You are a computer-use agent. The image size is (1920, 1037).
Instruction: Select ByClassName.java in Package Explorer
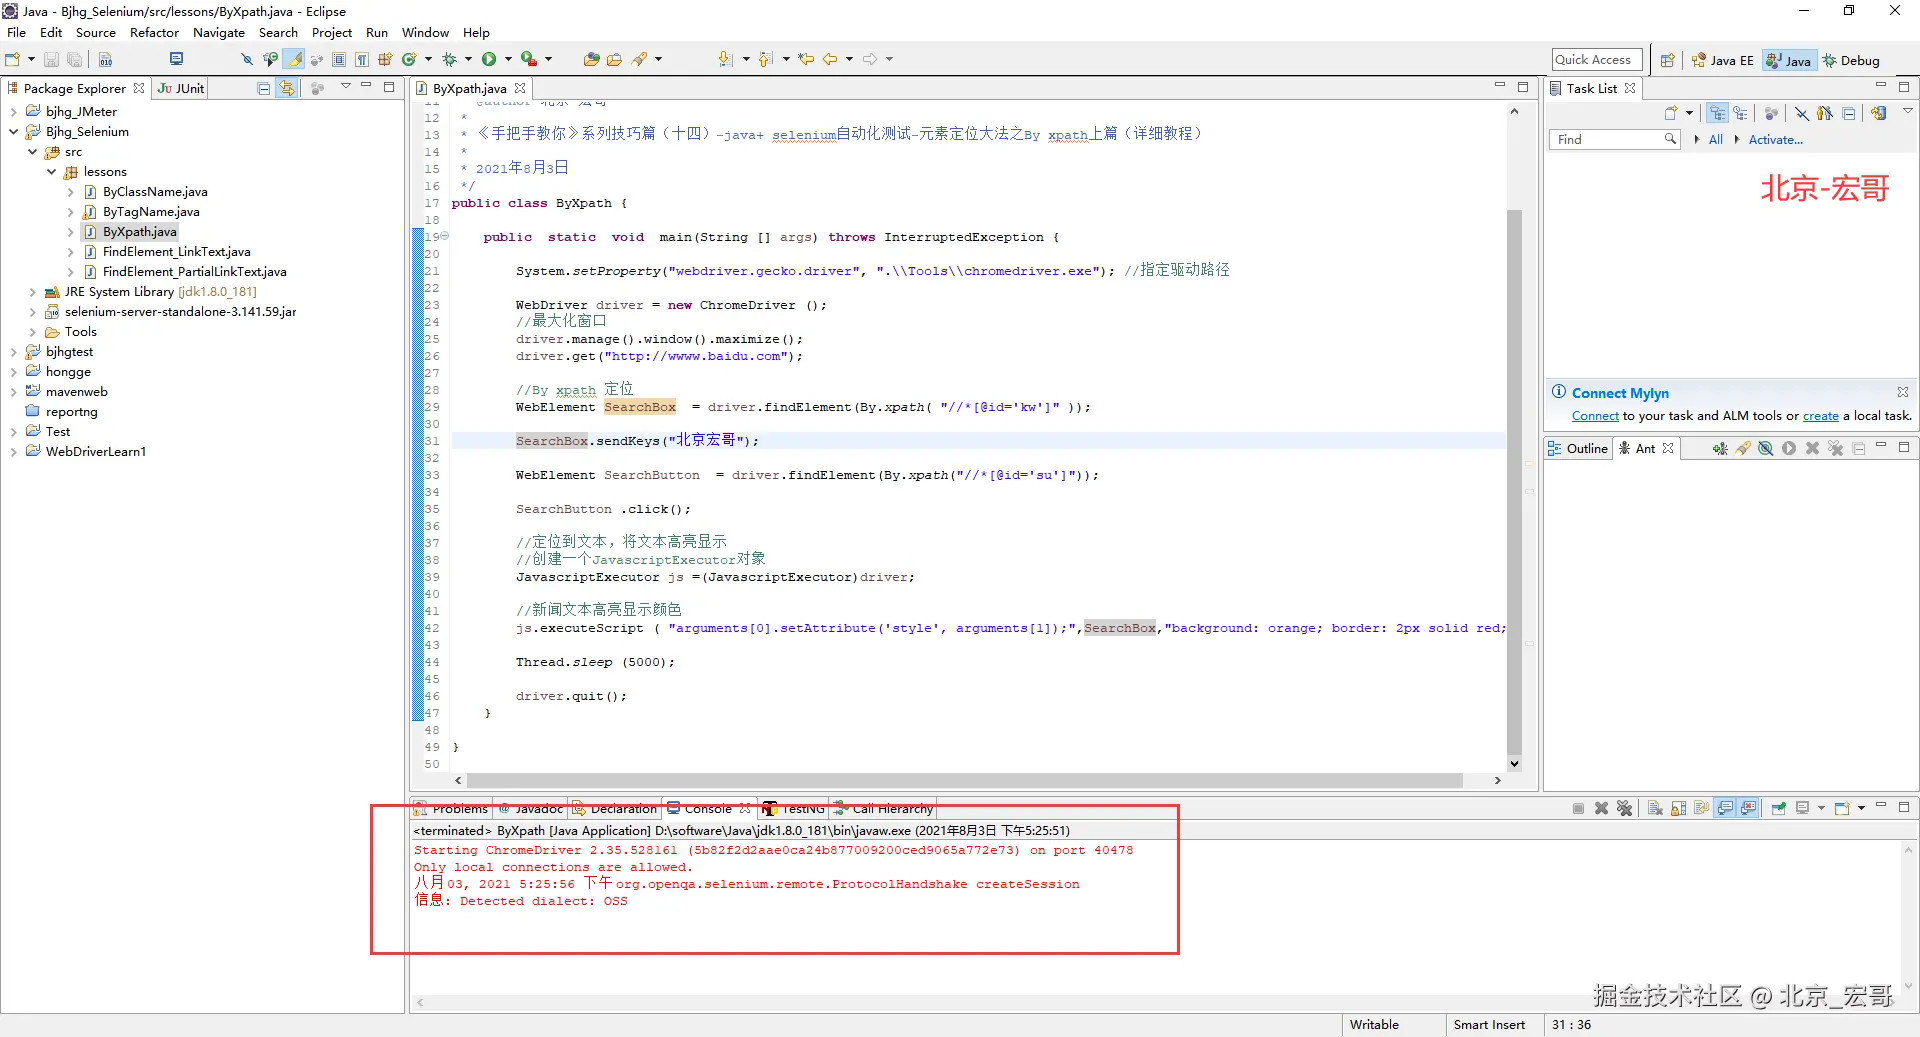point(155,192)
